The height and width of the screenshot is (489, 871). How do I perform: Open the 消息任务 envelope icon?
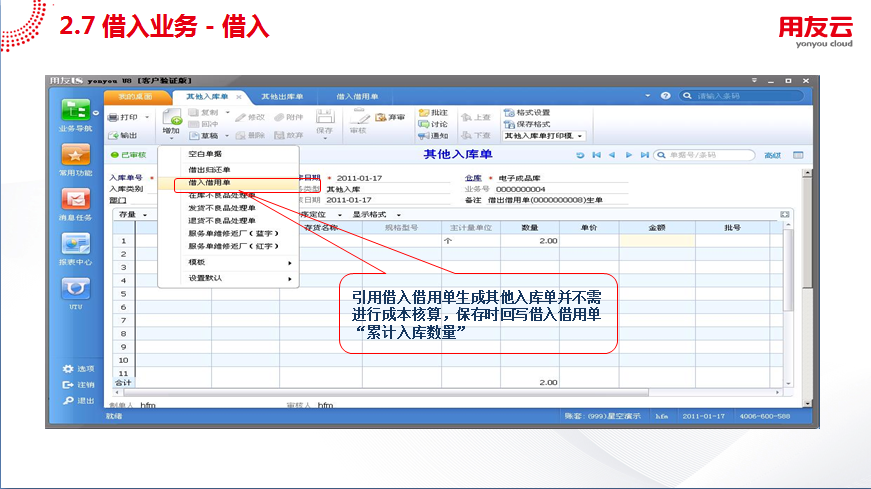tap(76, 199)
